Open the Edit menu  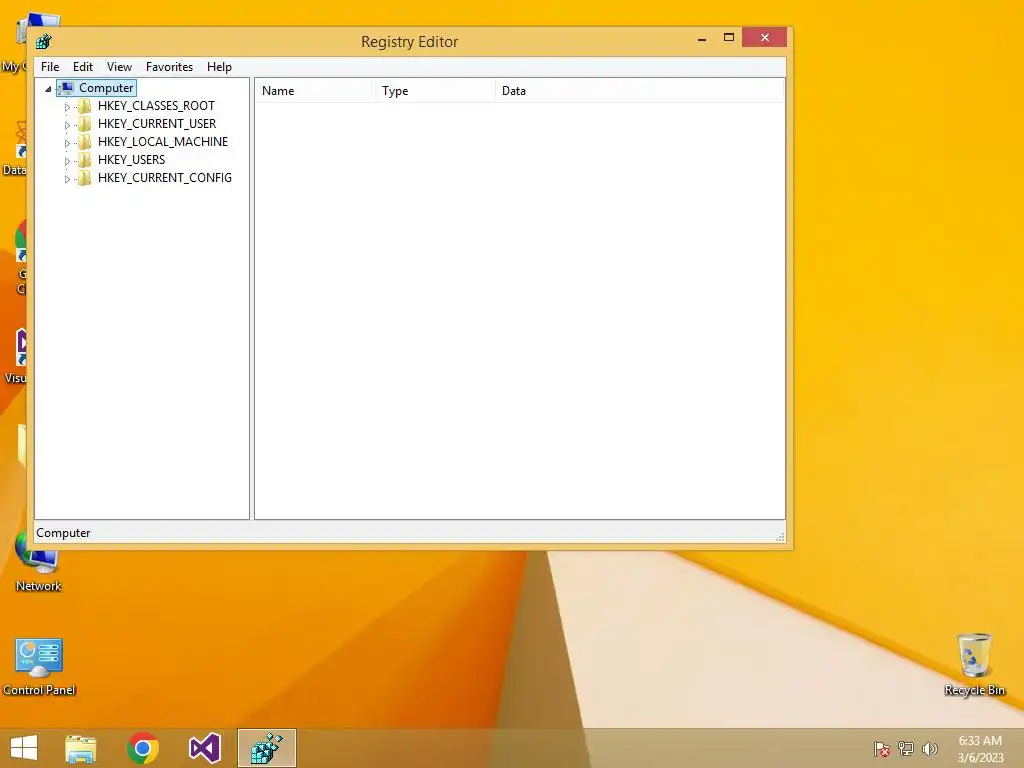(83, 67)
